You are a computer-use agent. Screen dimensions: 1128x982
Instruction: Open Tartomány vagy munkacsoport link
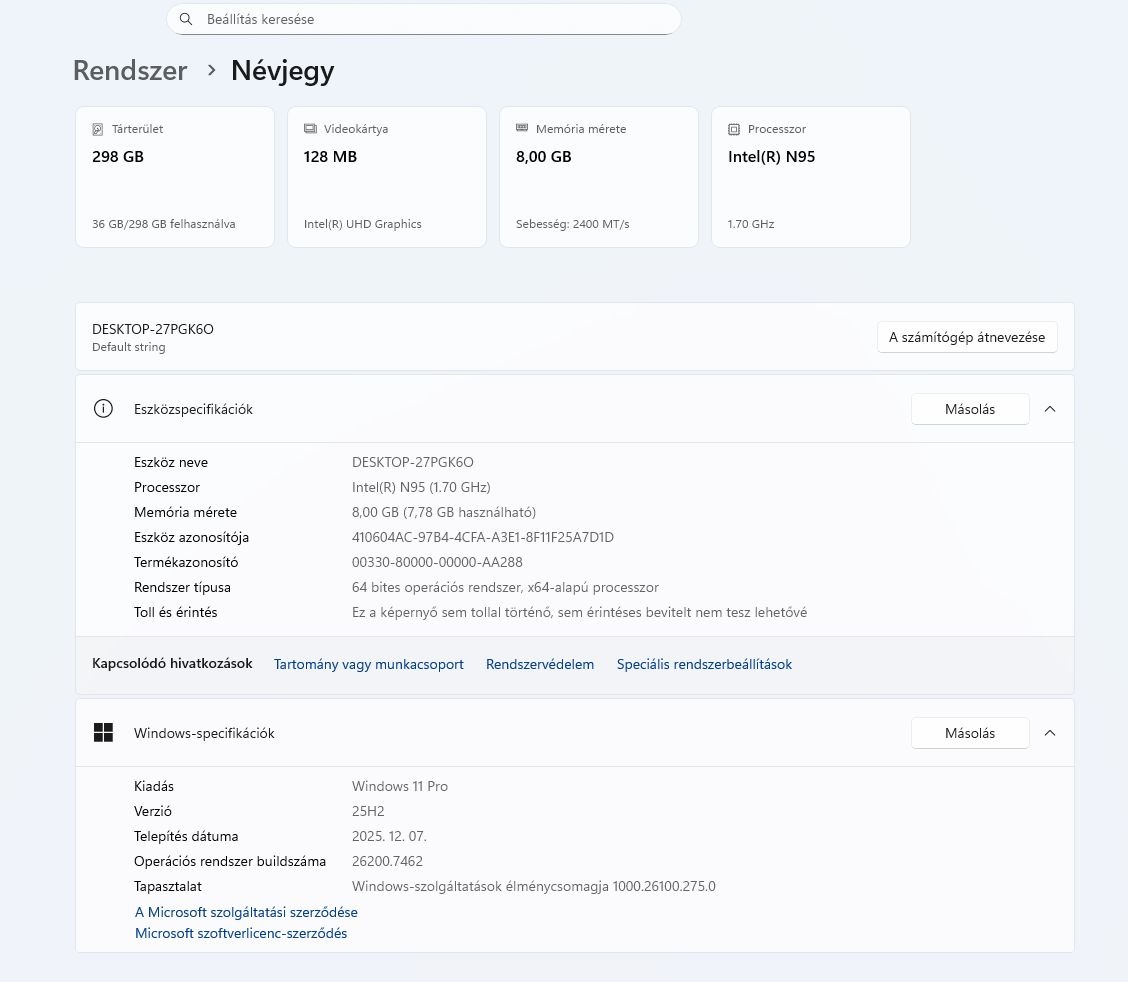click(x=369, y=664)
